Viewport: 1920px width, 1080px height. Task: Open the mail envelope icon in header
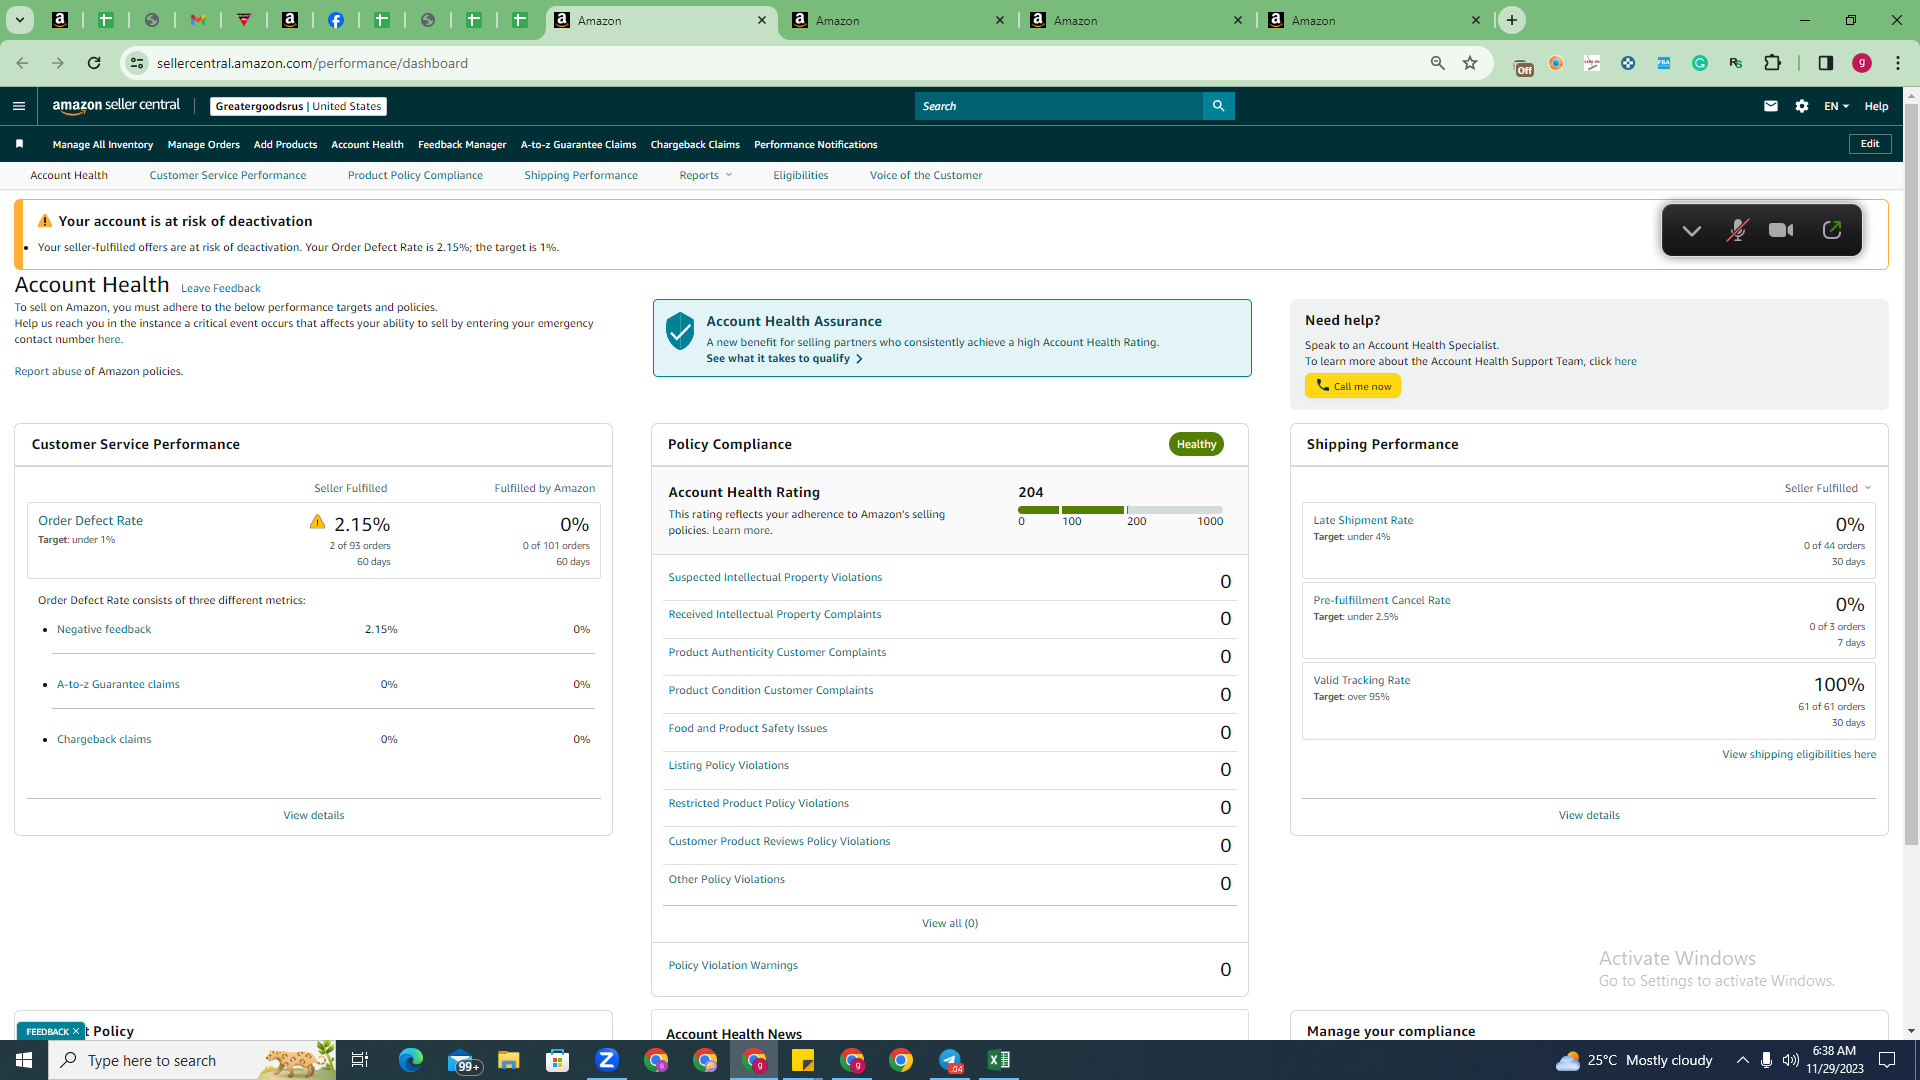coord(1771,106)
